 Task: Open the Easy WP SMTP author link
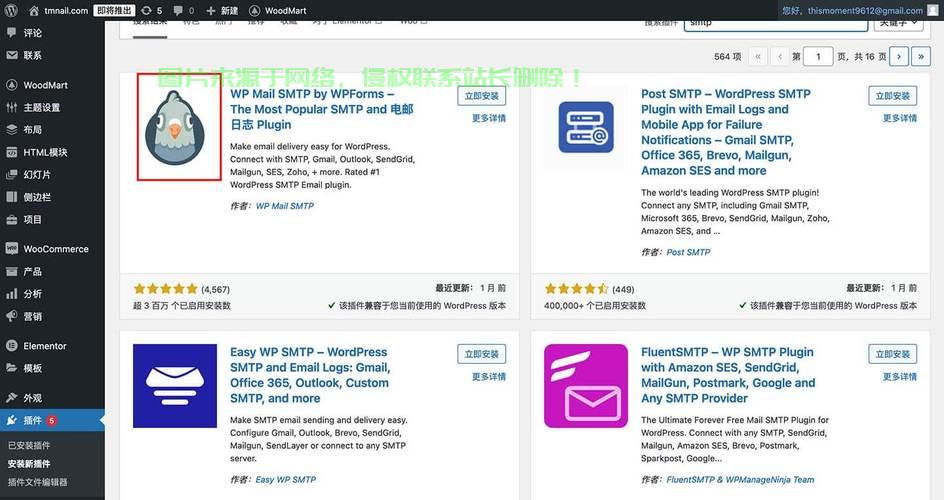click(x=285, y=479)
